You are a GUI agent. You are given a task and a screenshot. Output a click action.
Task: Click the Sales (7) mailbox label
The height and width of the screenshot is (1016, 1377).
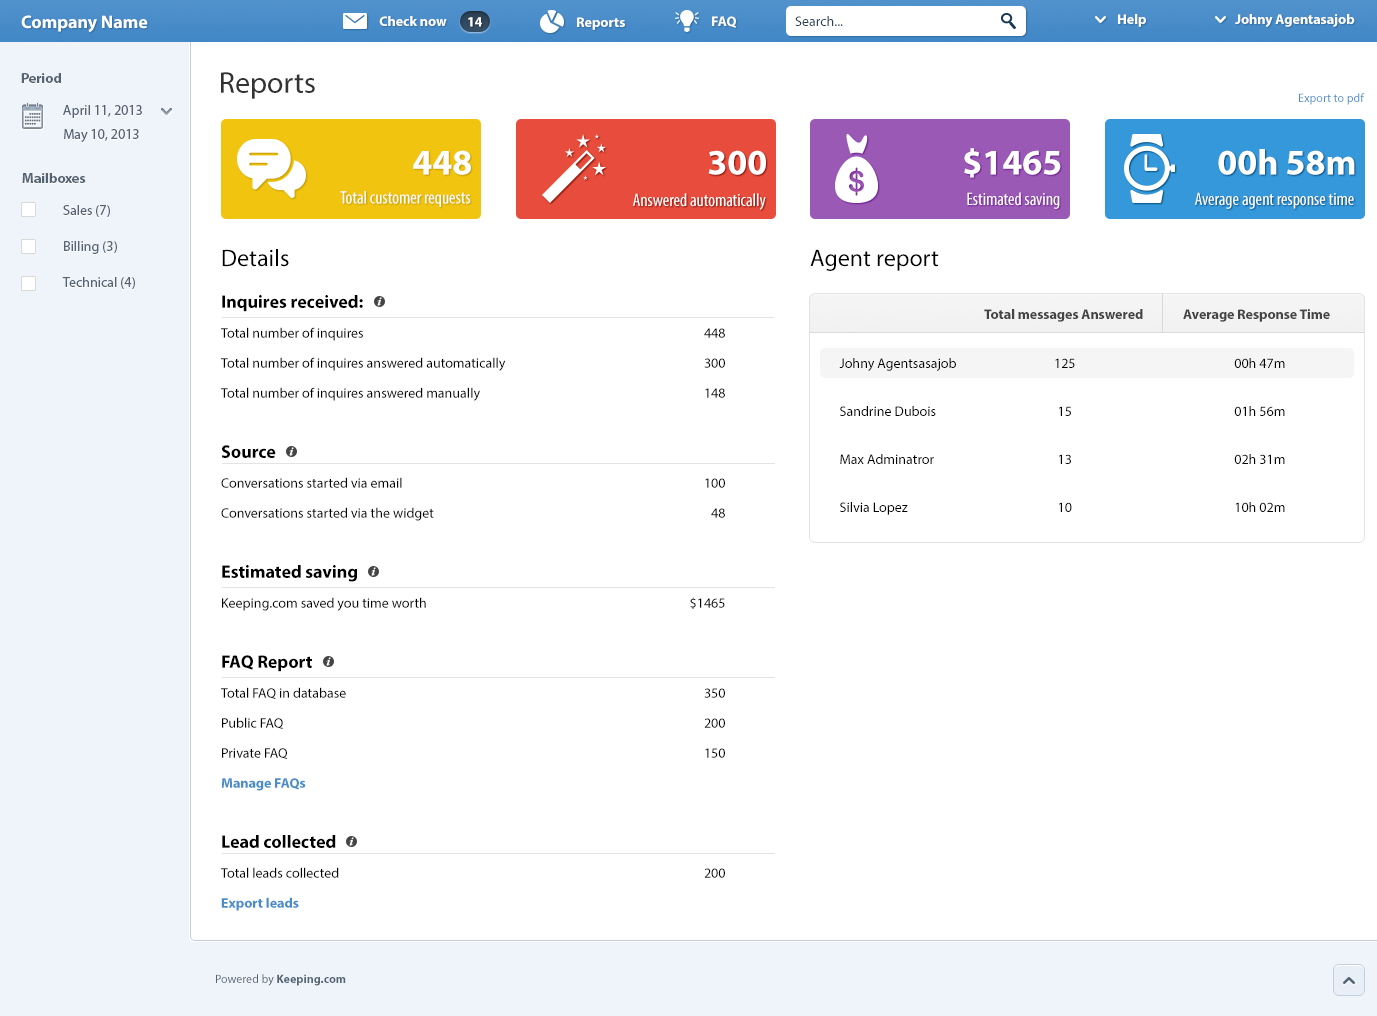pos(86,210)
